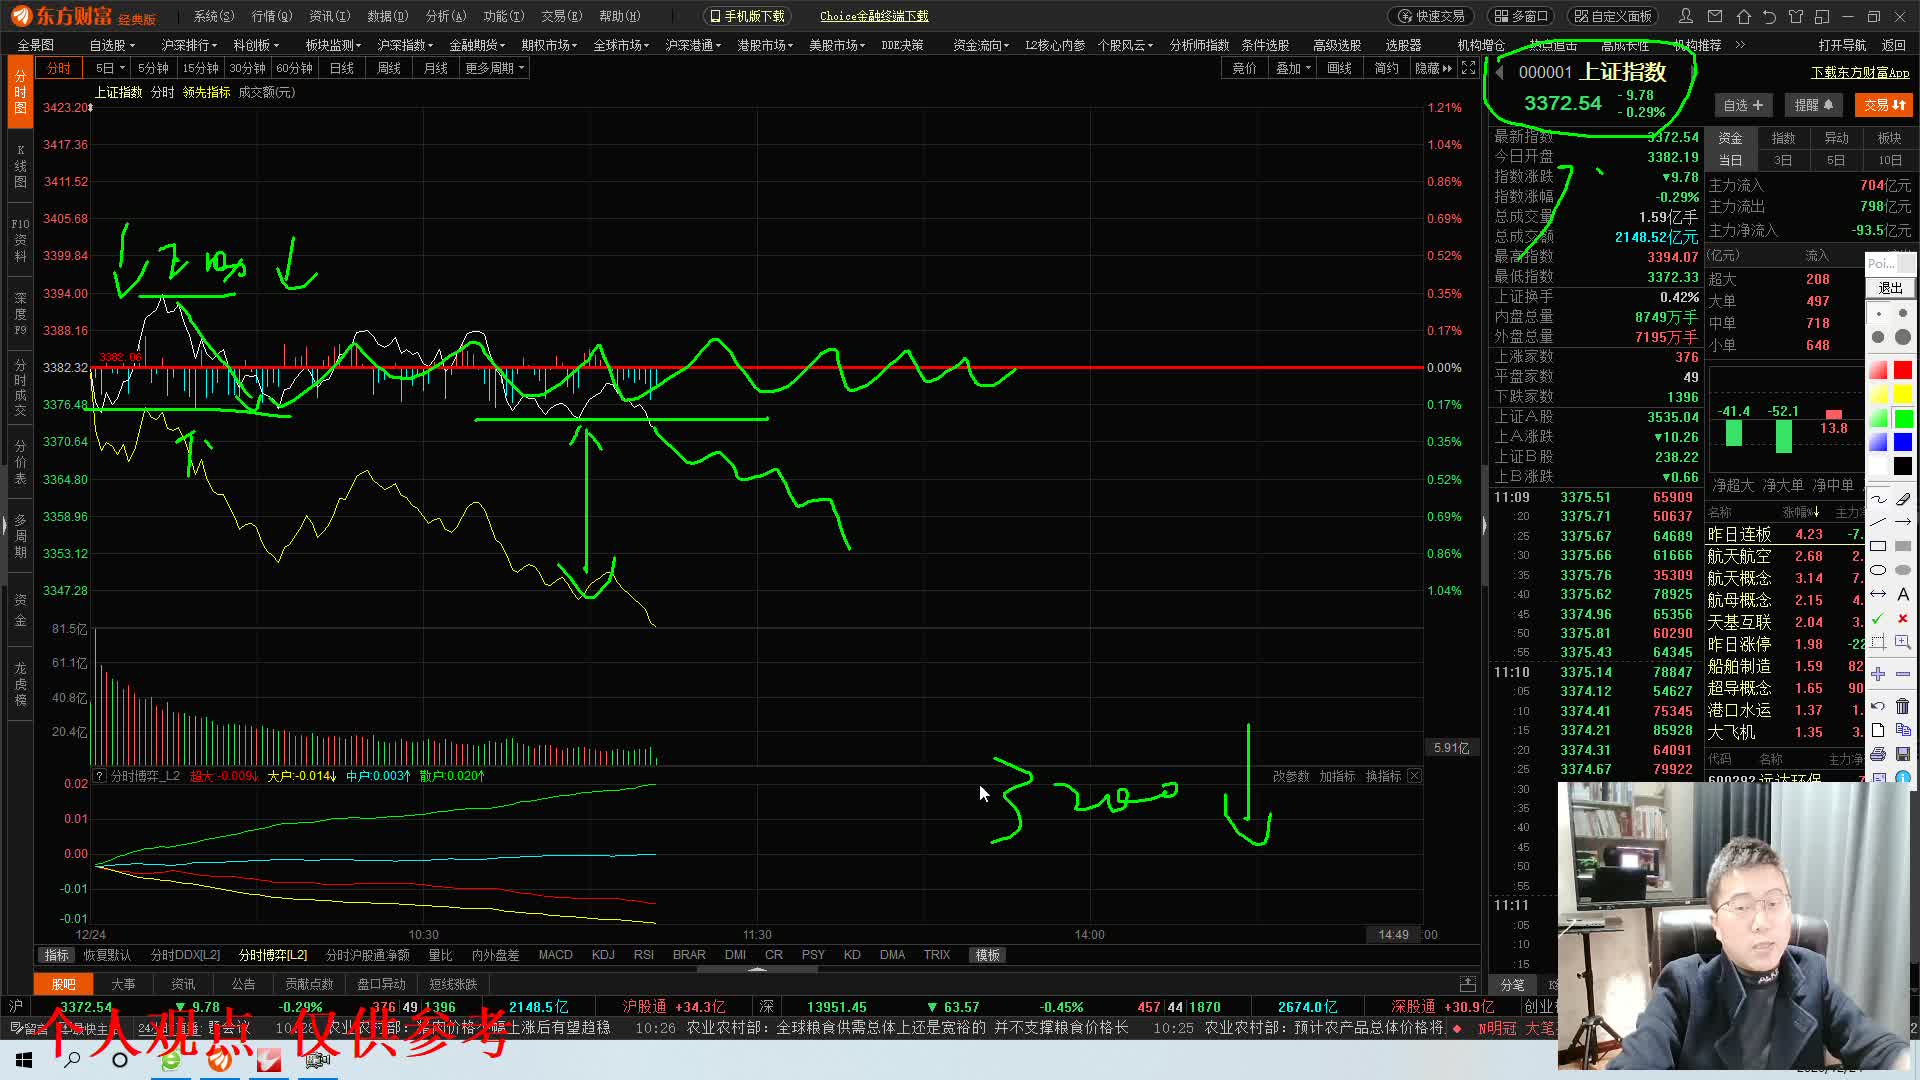Viewport: 1920px width, 1080px height.
Task: Open the 叠加 overlay dropdown
Action: point(1292,68)
